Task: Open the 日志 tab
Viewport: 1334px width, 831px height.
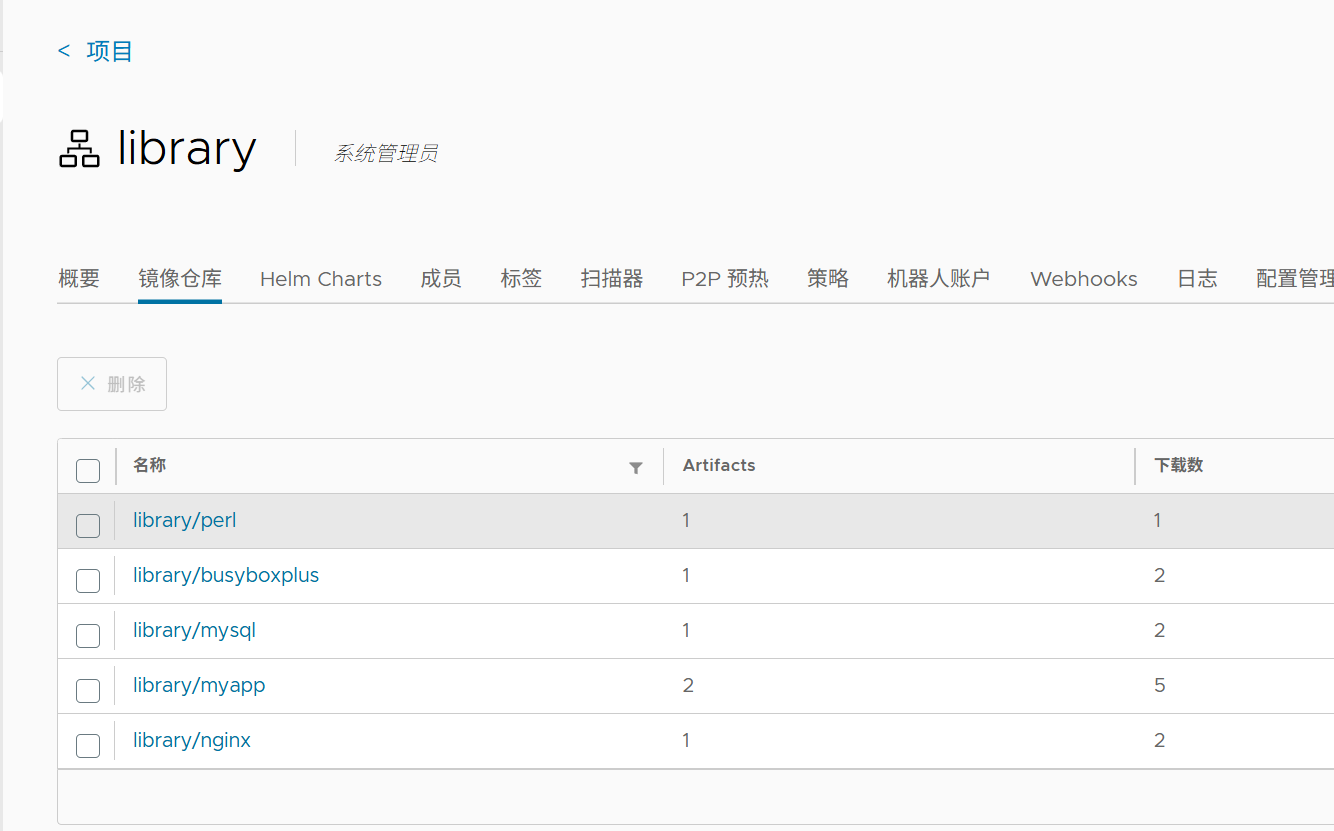Action: [x=1197, y=279]
